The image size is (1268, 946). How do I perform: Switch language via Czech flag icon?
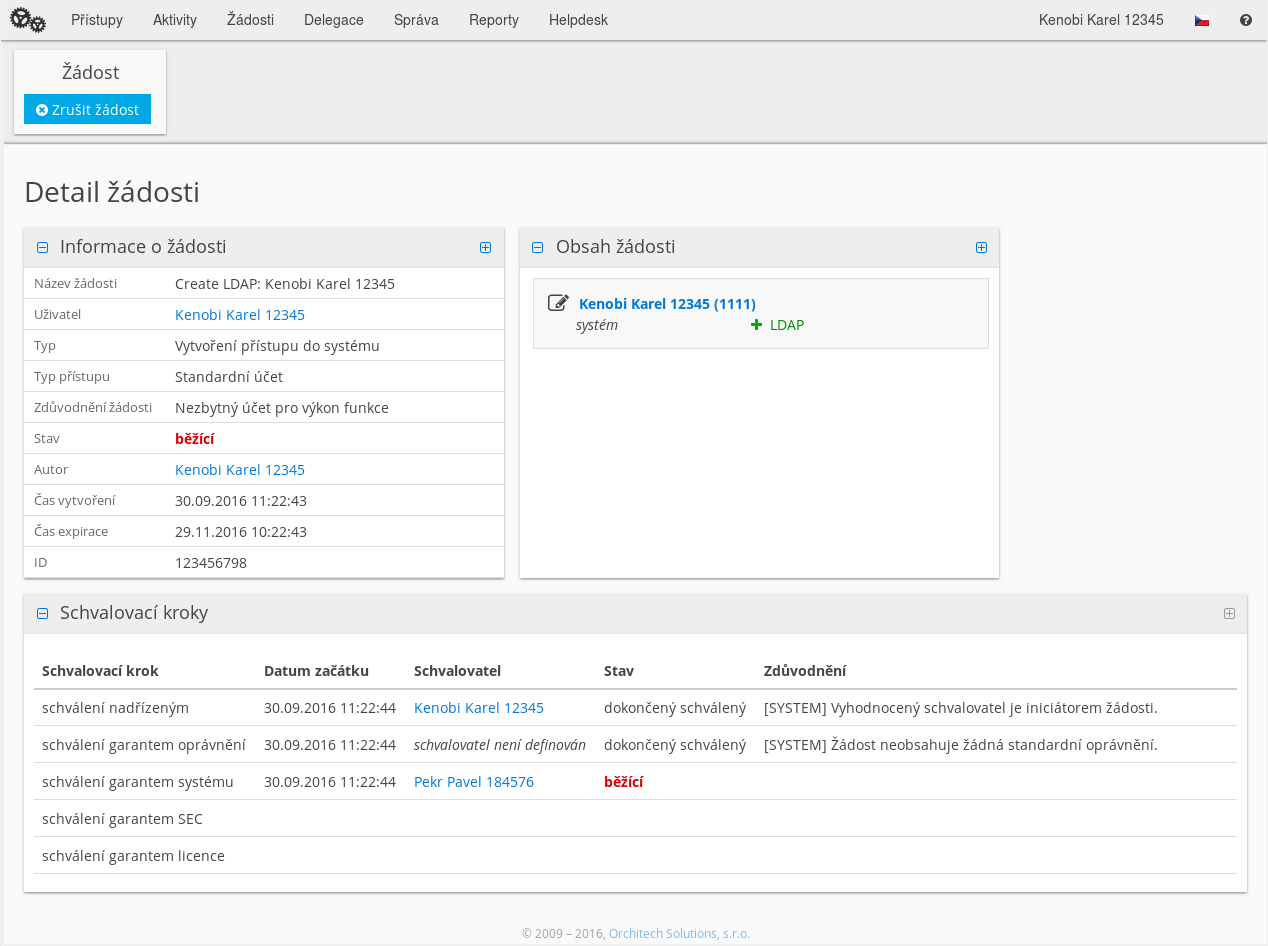pos(1202,20)
